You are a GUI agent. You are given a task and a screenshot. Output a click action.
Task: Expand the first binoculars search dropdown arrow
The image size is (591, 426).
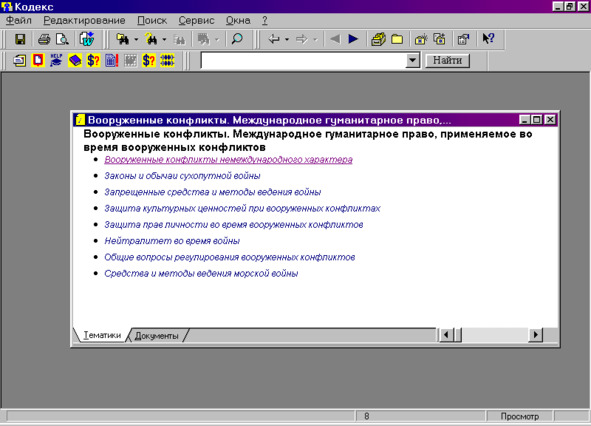coord(136,39)
